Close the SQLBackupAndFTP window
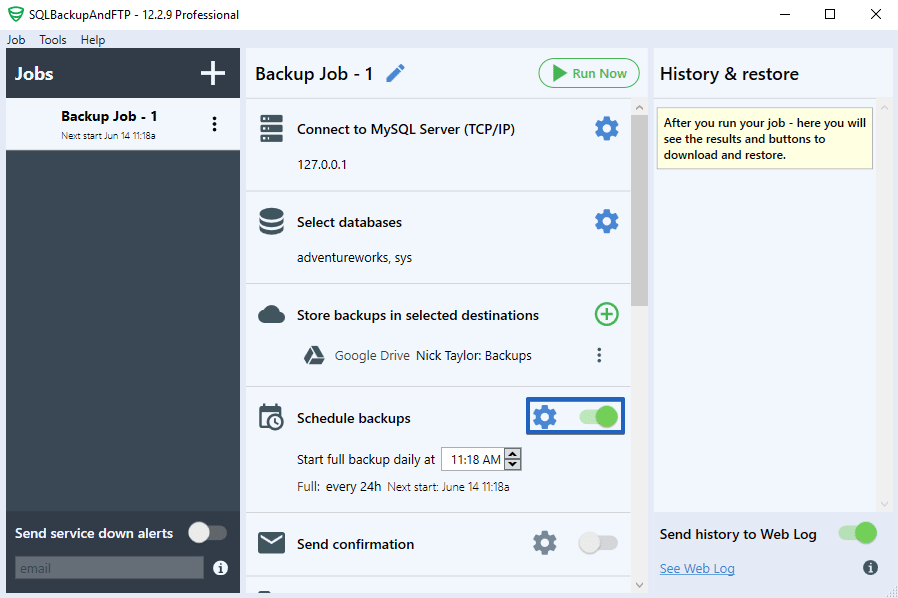898x598 pixels. (x=876, y=14)
